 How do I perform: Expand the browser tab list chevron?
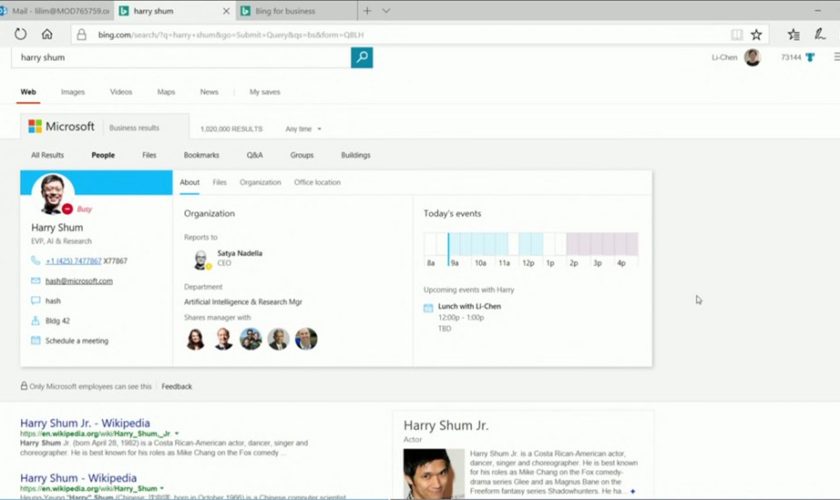tap(386, 11)
